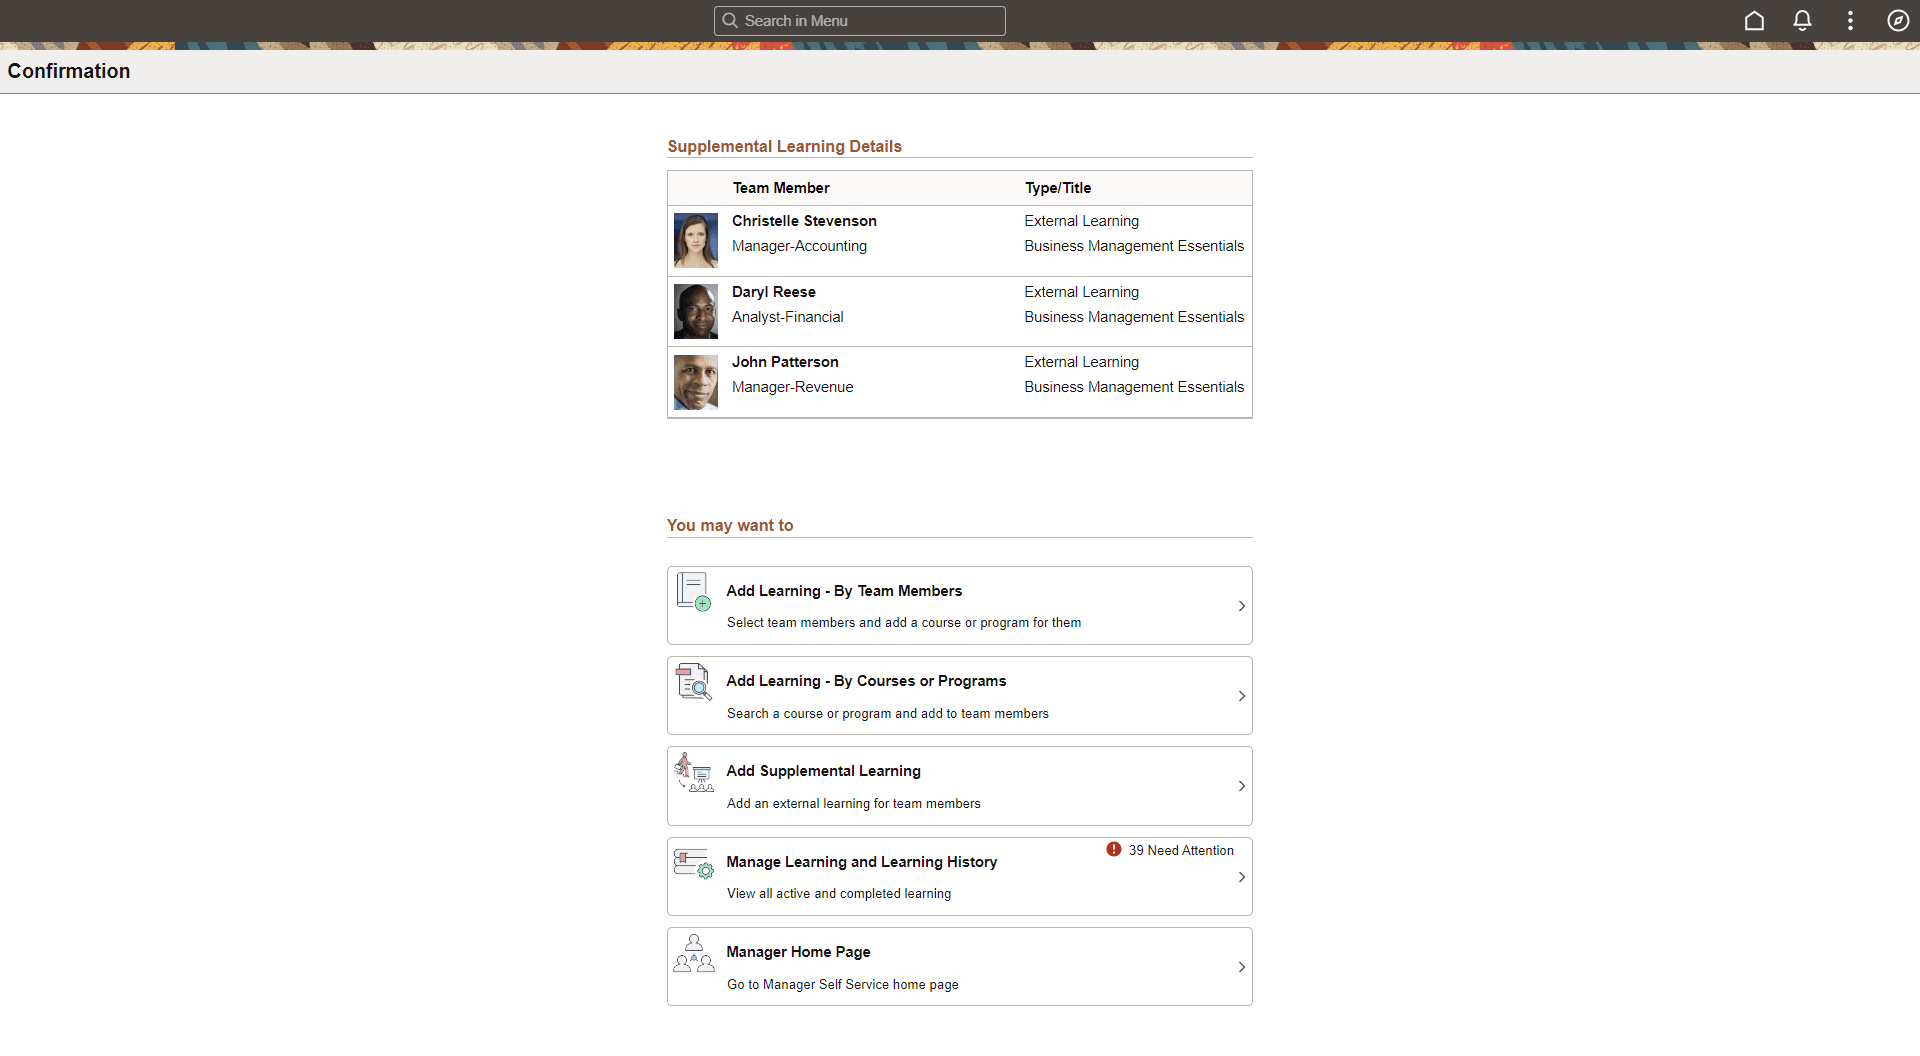Click the 39 Need Attention link

1181,850
